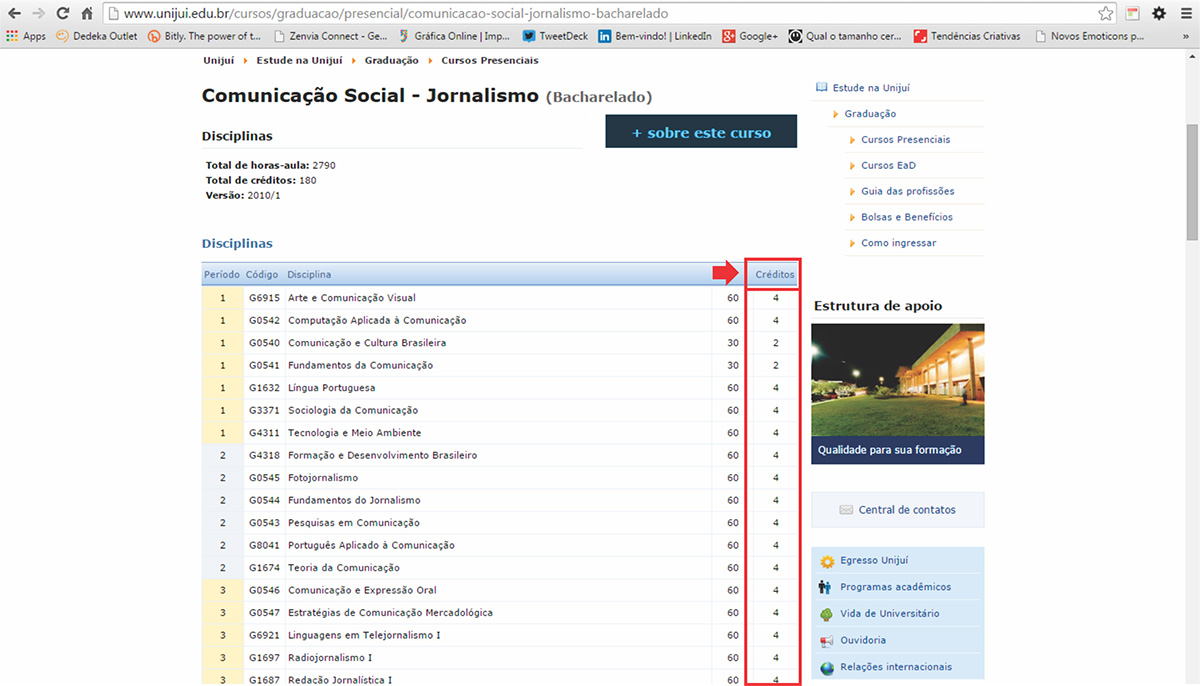Click the Cursos Presenciais breadcrumb link
Screen dimensions: 1200x686
(489, 60)
